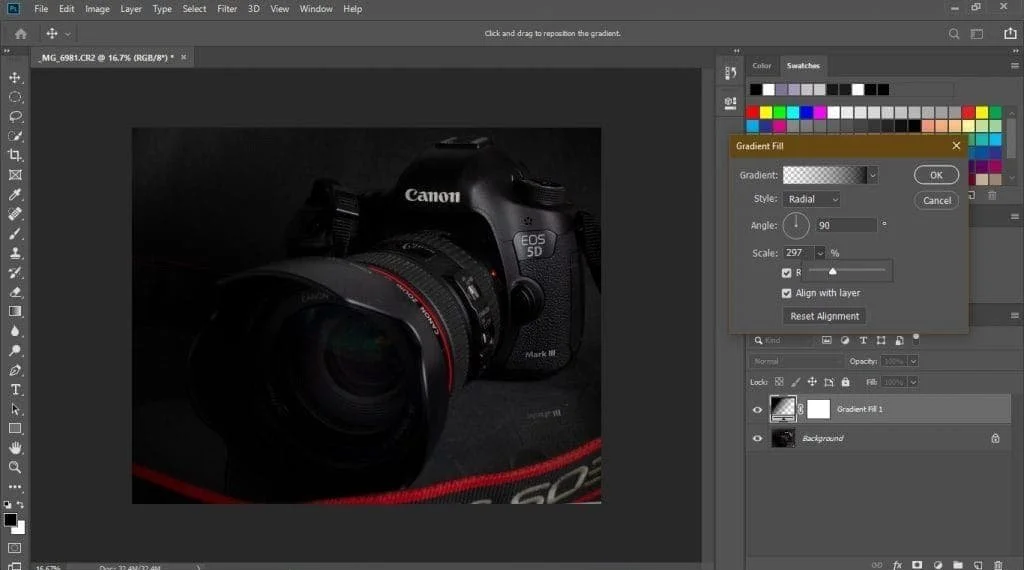Lock layer position with the cross-arrows icon
The height and width of the screenshot is (570, 1024).
(812, 382)
